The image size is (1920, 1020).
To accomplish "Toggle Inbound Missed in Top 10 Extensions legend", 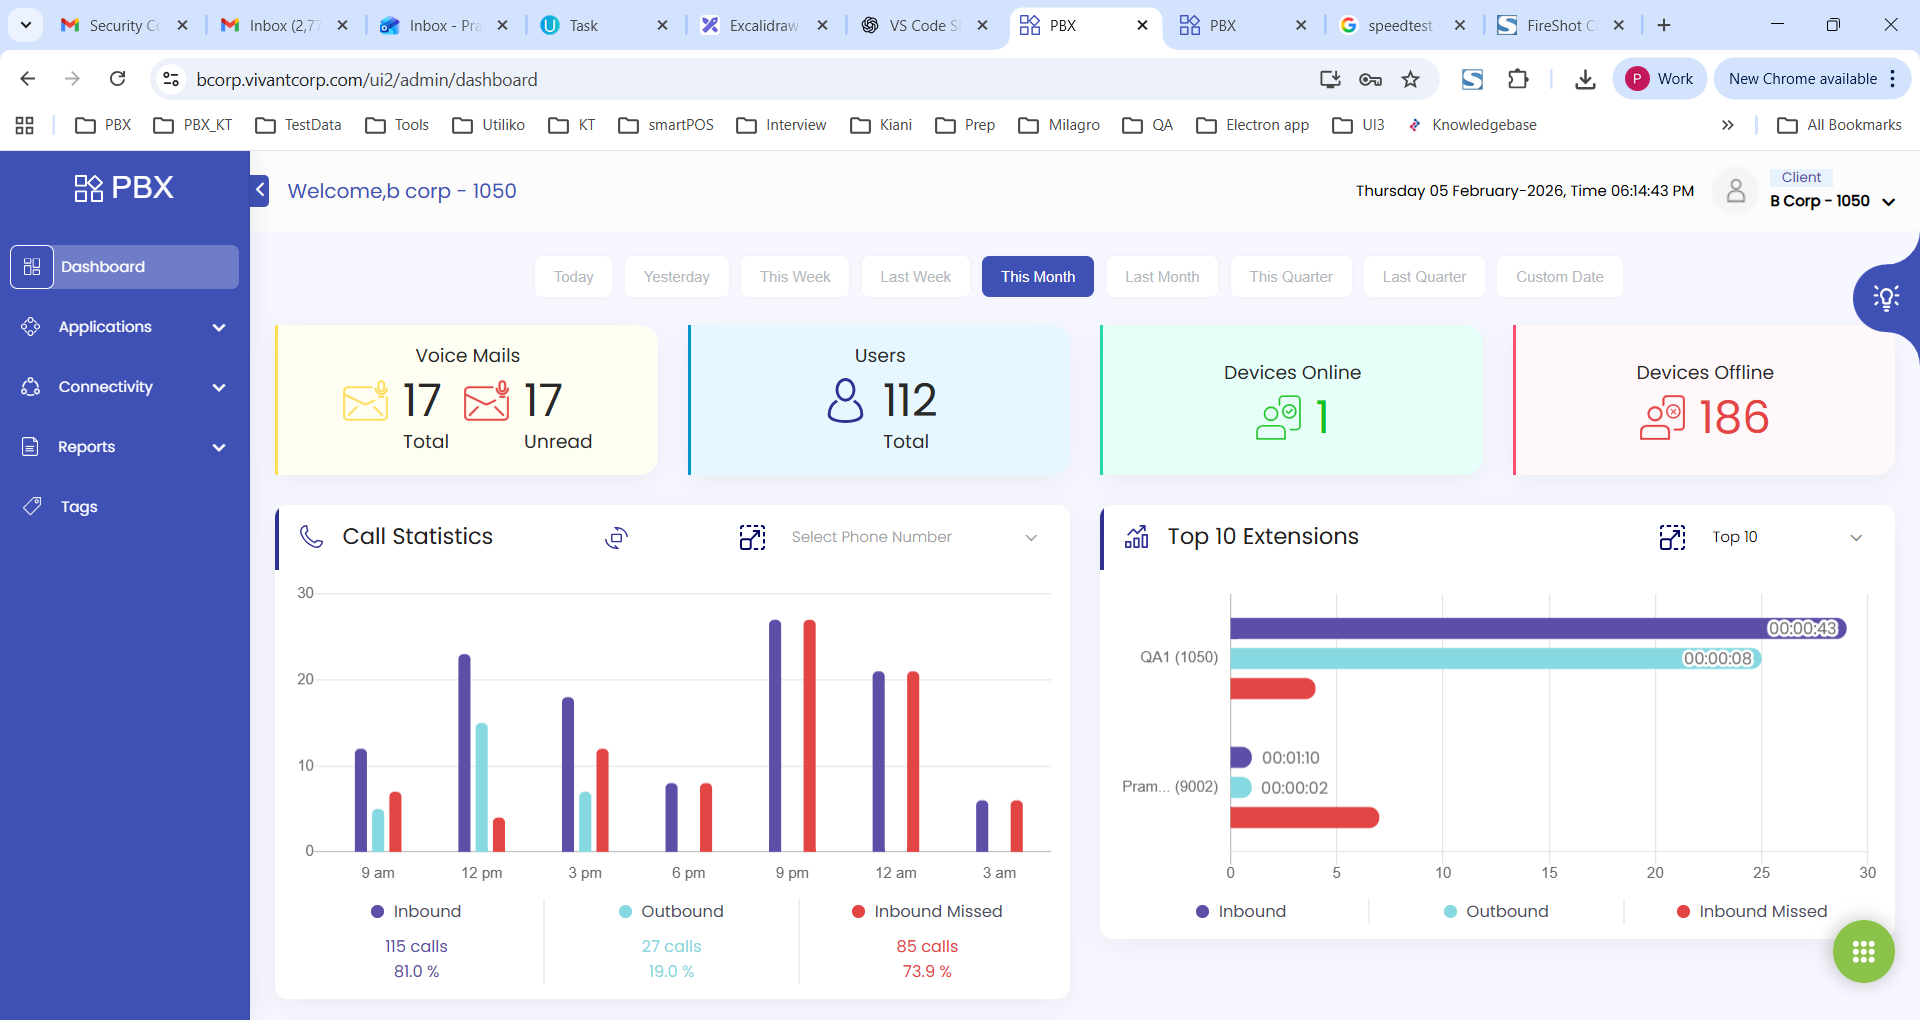I will point(1752,911).
